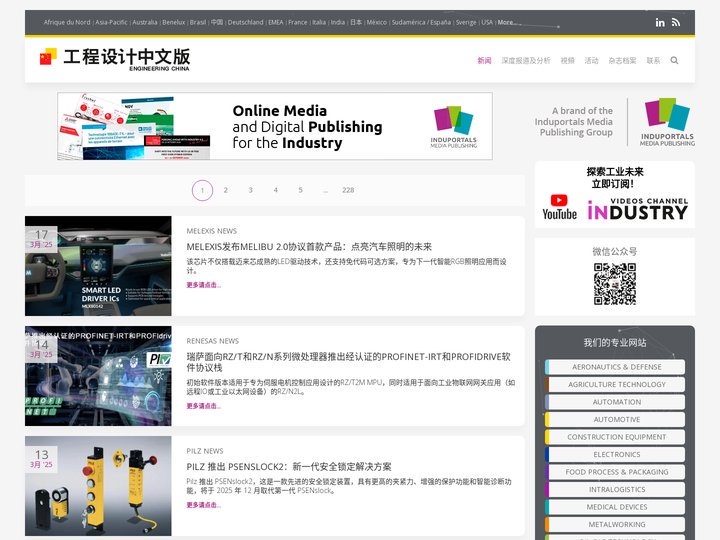
Task: Click 更多请点击 under Renesas article
Action: [203, 406]
